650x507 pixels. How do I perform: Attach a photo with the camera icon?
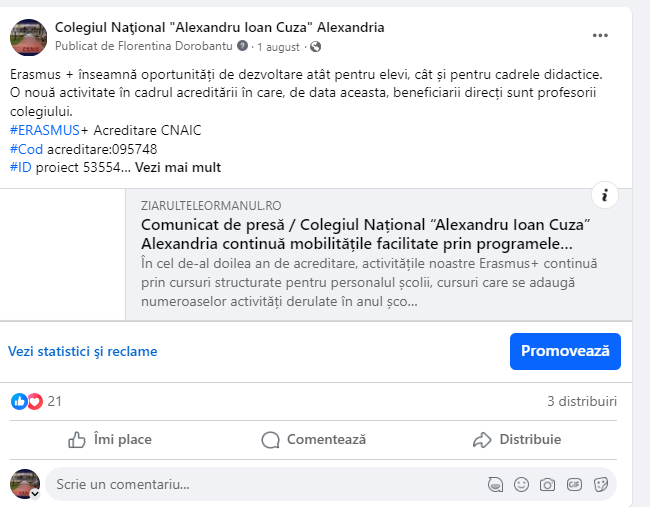[547, 484]
